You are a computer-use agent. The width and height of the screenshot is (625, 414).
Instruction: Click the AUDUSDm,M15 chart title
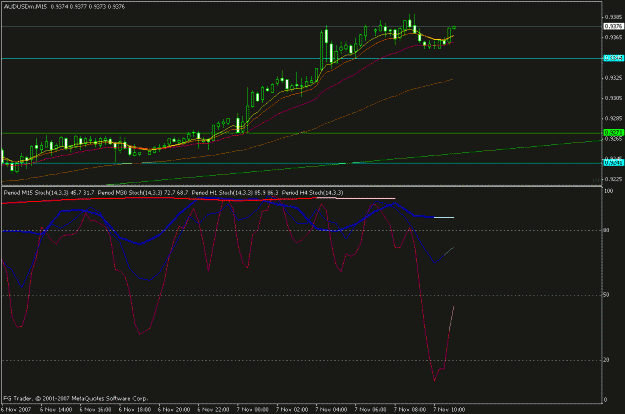25,7
